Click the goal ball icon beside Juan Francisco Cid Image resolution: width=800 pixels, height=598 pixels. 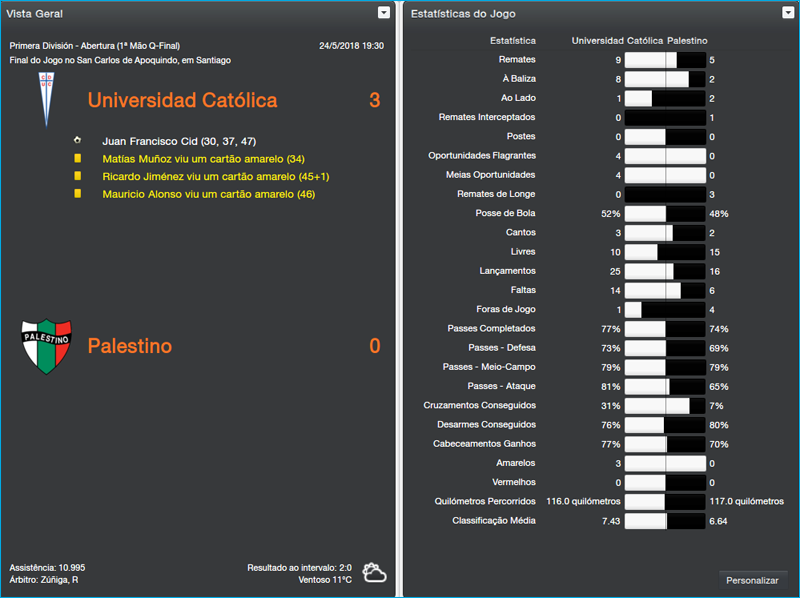click(x=77, y=141)
